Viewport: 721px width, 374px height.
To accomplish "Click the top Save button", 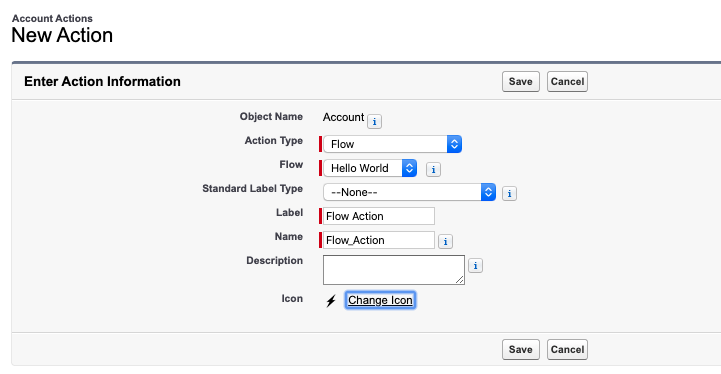I will (521, 81).
